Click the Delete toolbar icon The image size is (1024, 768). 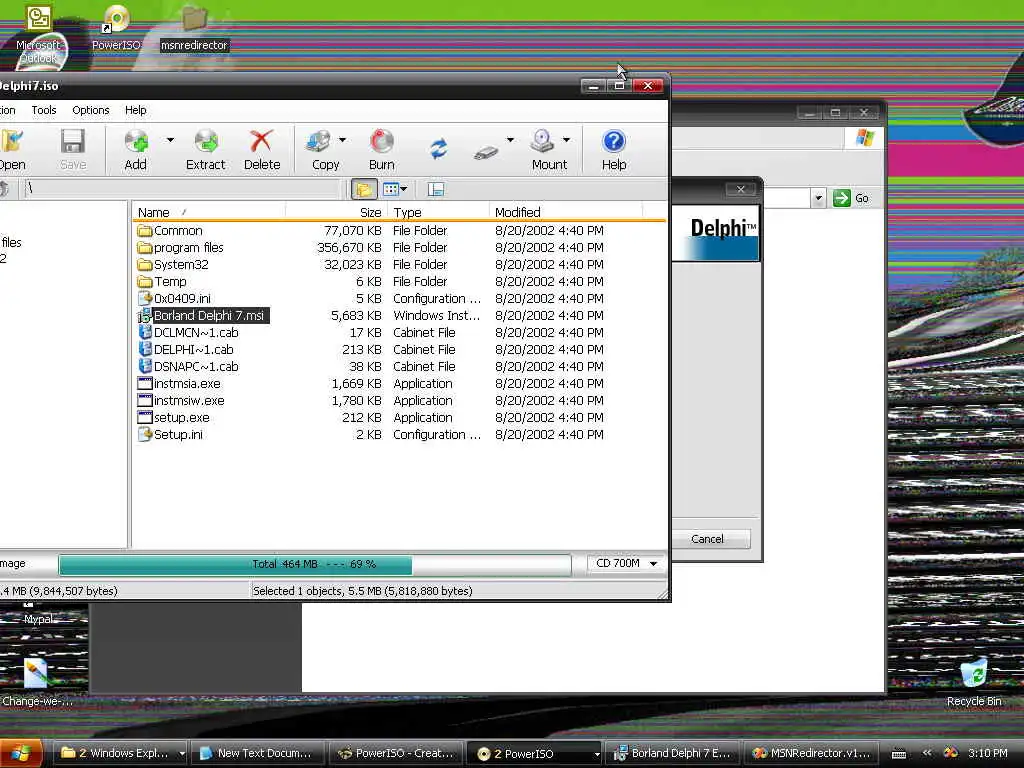[x=262, y=150]
